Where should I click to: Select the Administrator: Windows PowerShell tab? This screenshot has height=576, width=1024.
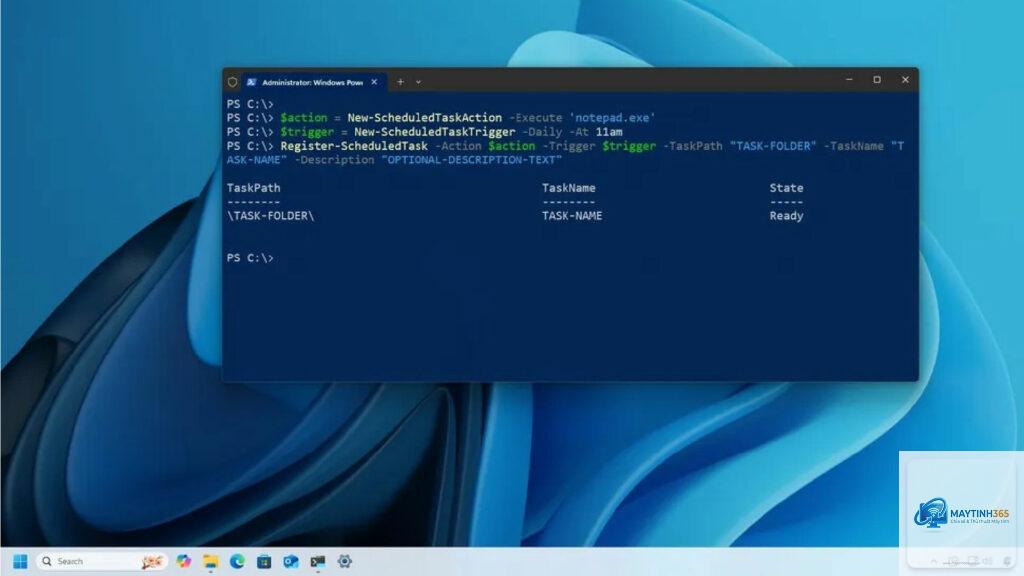click(313, 82)
